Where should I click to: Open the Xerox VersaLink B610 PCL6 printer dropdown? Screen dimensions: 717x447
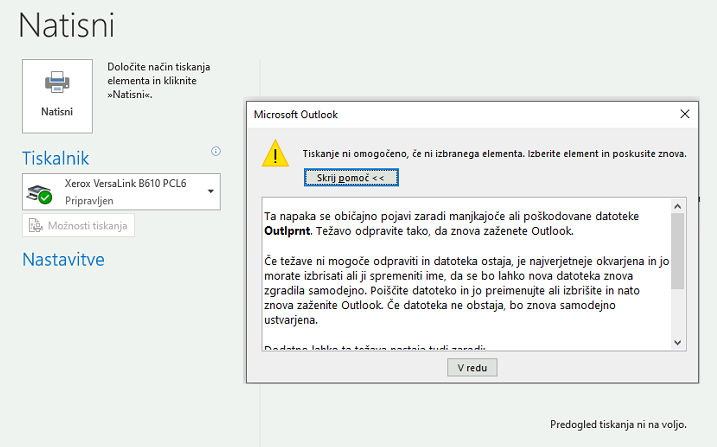tap(121, 192)
